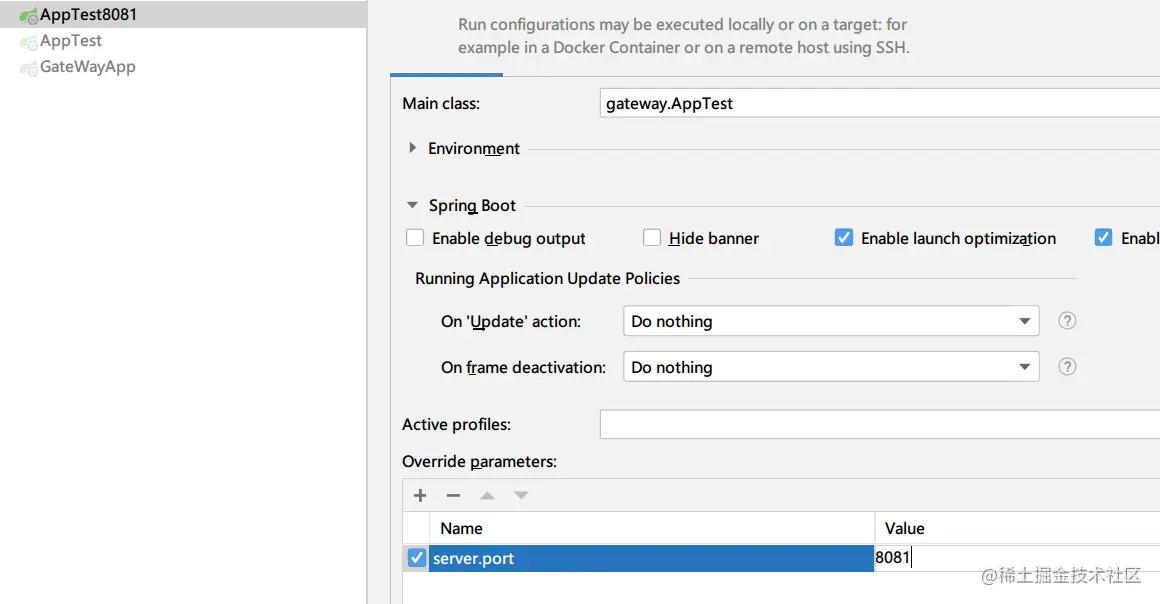The image size is (1160, 604).
Task: Click the Spring Boot icon beside GateWayApp
Action: pos(29,68)
